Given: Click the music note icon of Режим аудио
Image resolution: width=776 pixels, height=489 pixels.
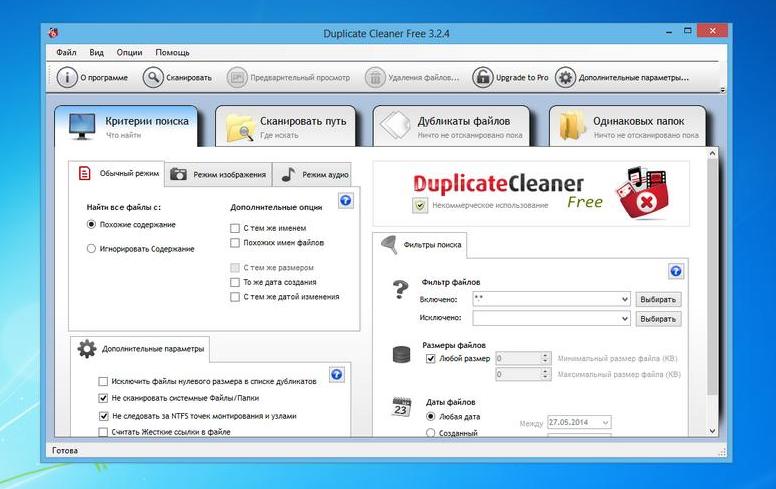Looking at the screenshot, I should 288,174.
